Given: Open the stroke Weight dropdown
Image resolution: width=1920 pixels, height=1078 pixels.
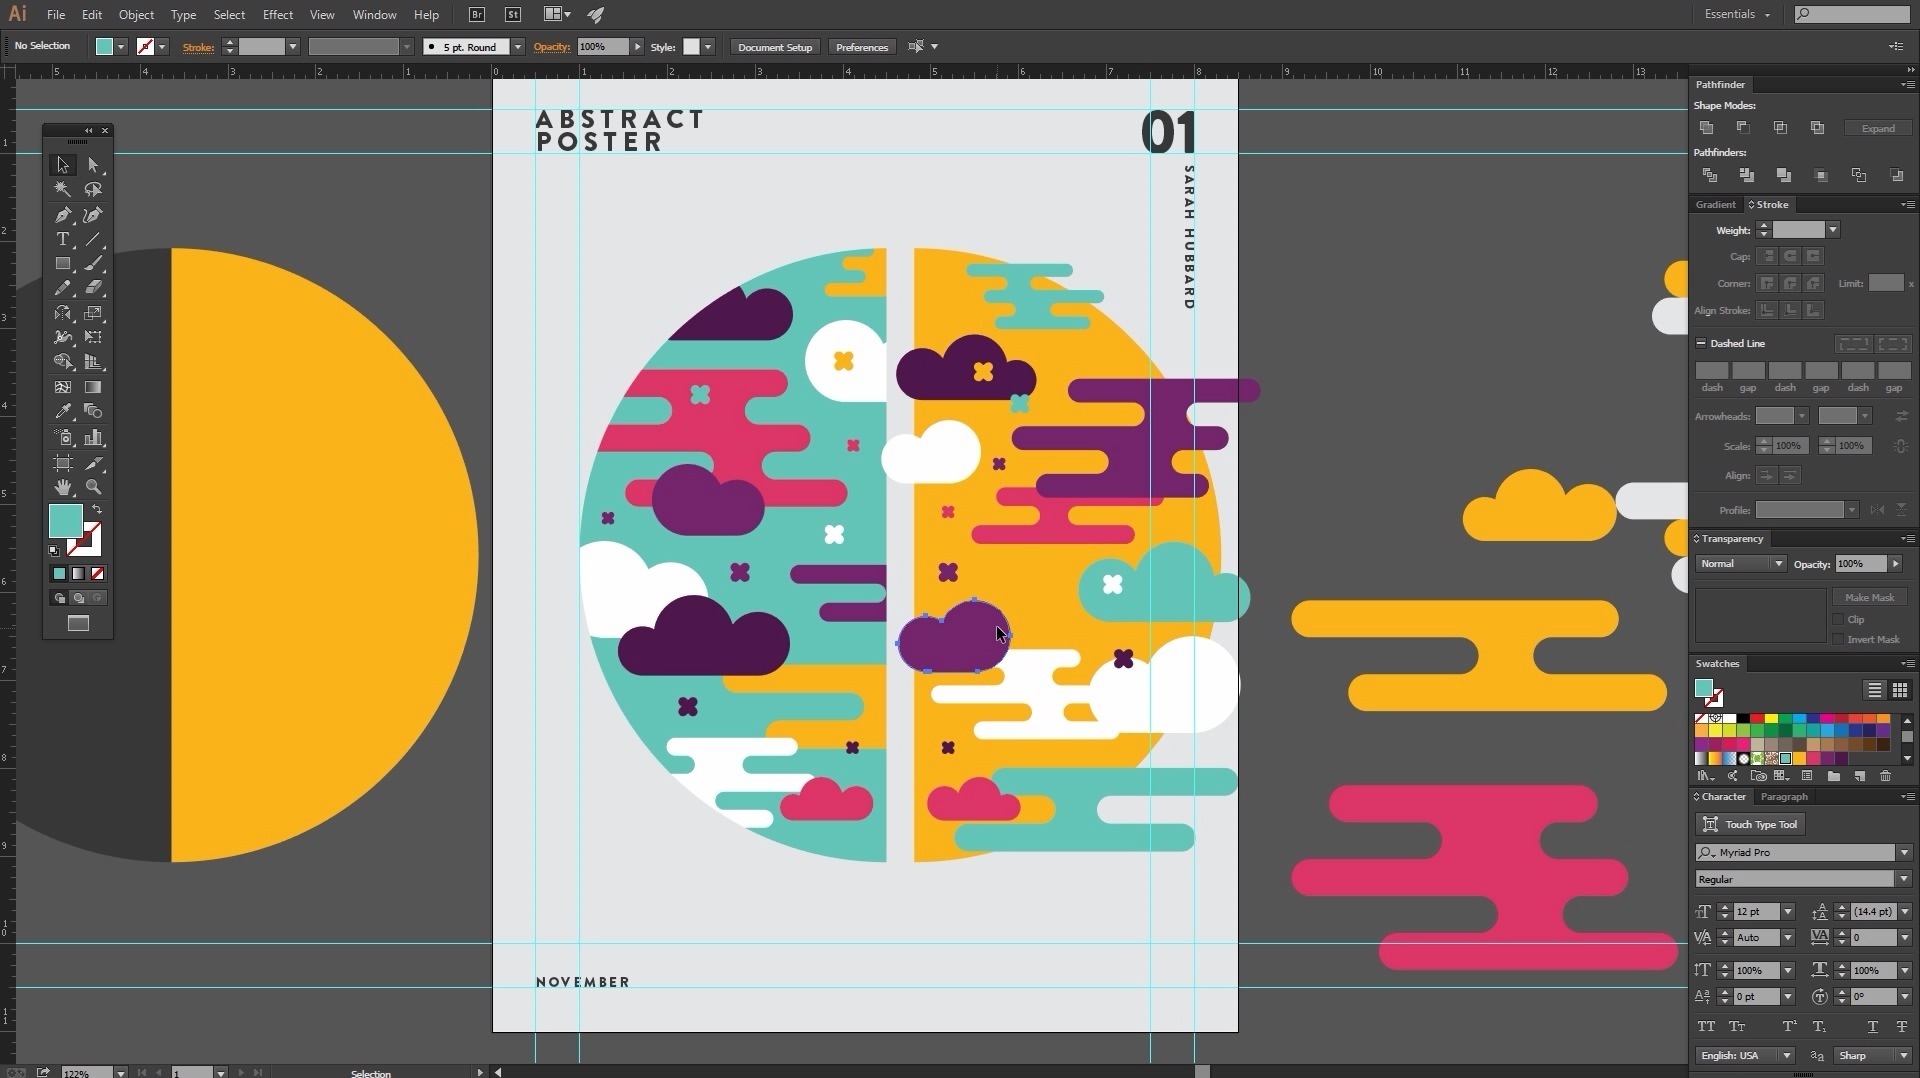Looking at the screenshot, I should (1833, 229).
